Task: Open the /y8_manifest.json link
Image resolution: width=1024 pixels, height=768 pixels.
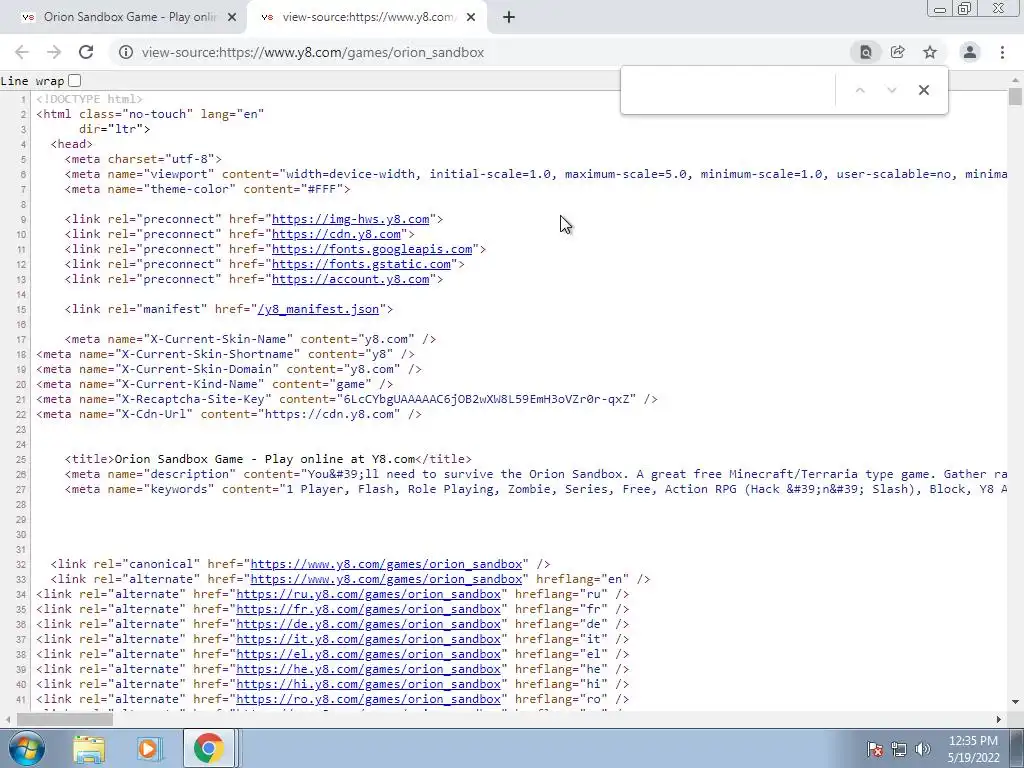Action: [x=318, y=310]
